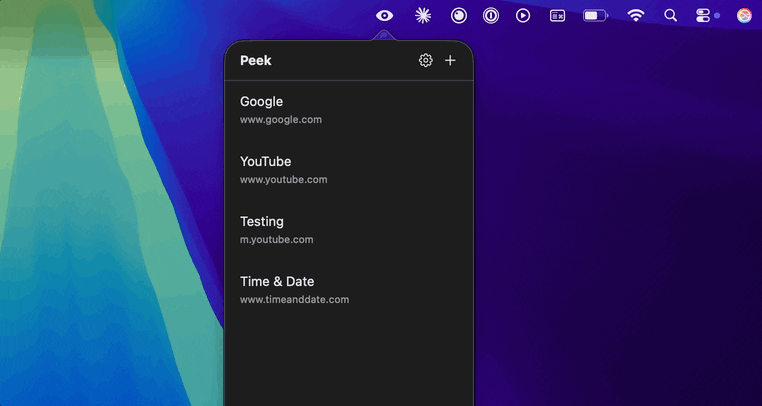This screenshot has height=406, width=762.
Task: Click the colorful Siri-style icon in the menu bar
Action: click(744, 16)
